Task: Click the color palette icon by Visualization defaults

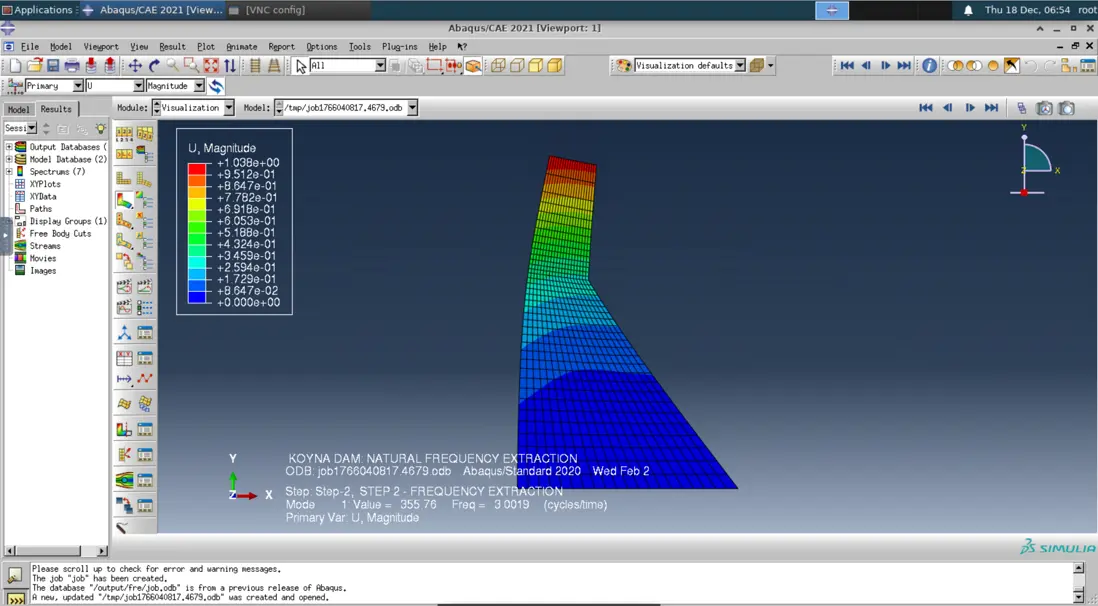Action: coord(623,66)
